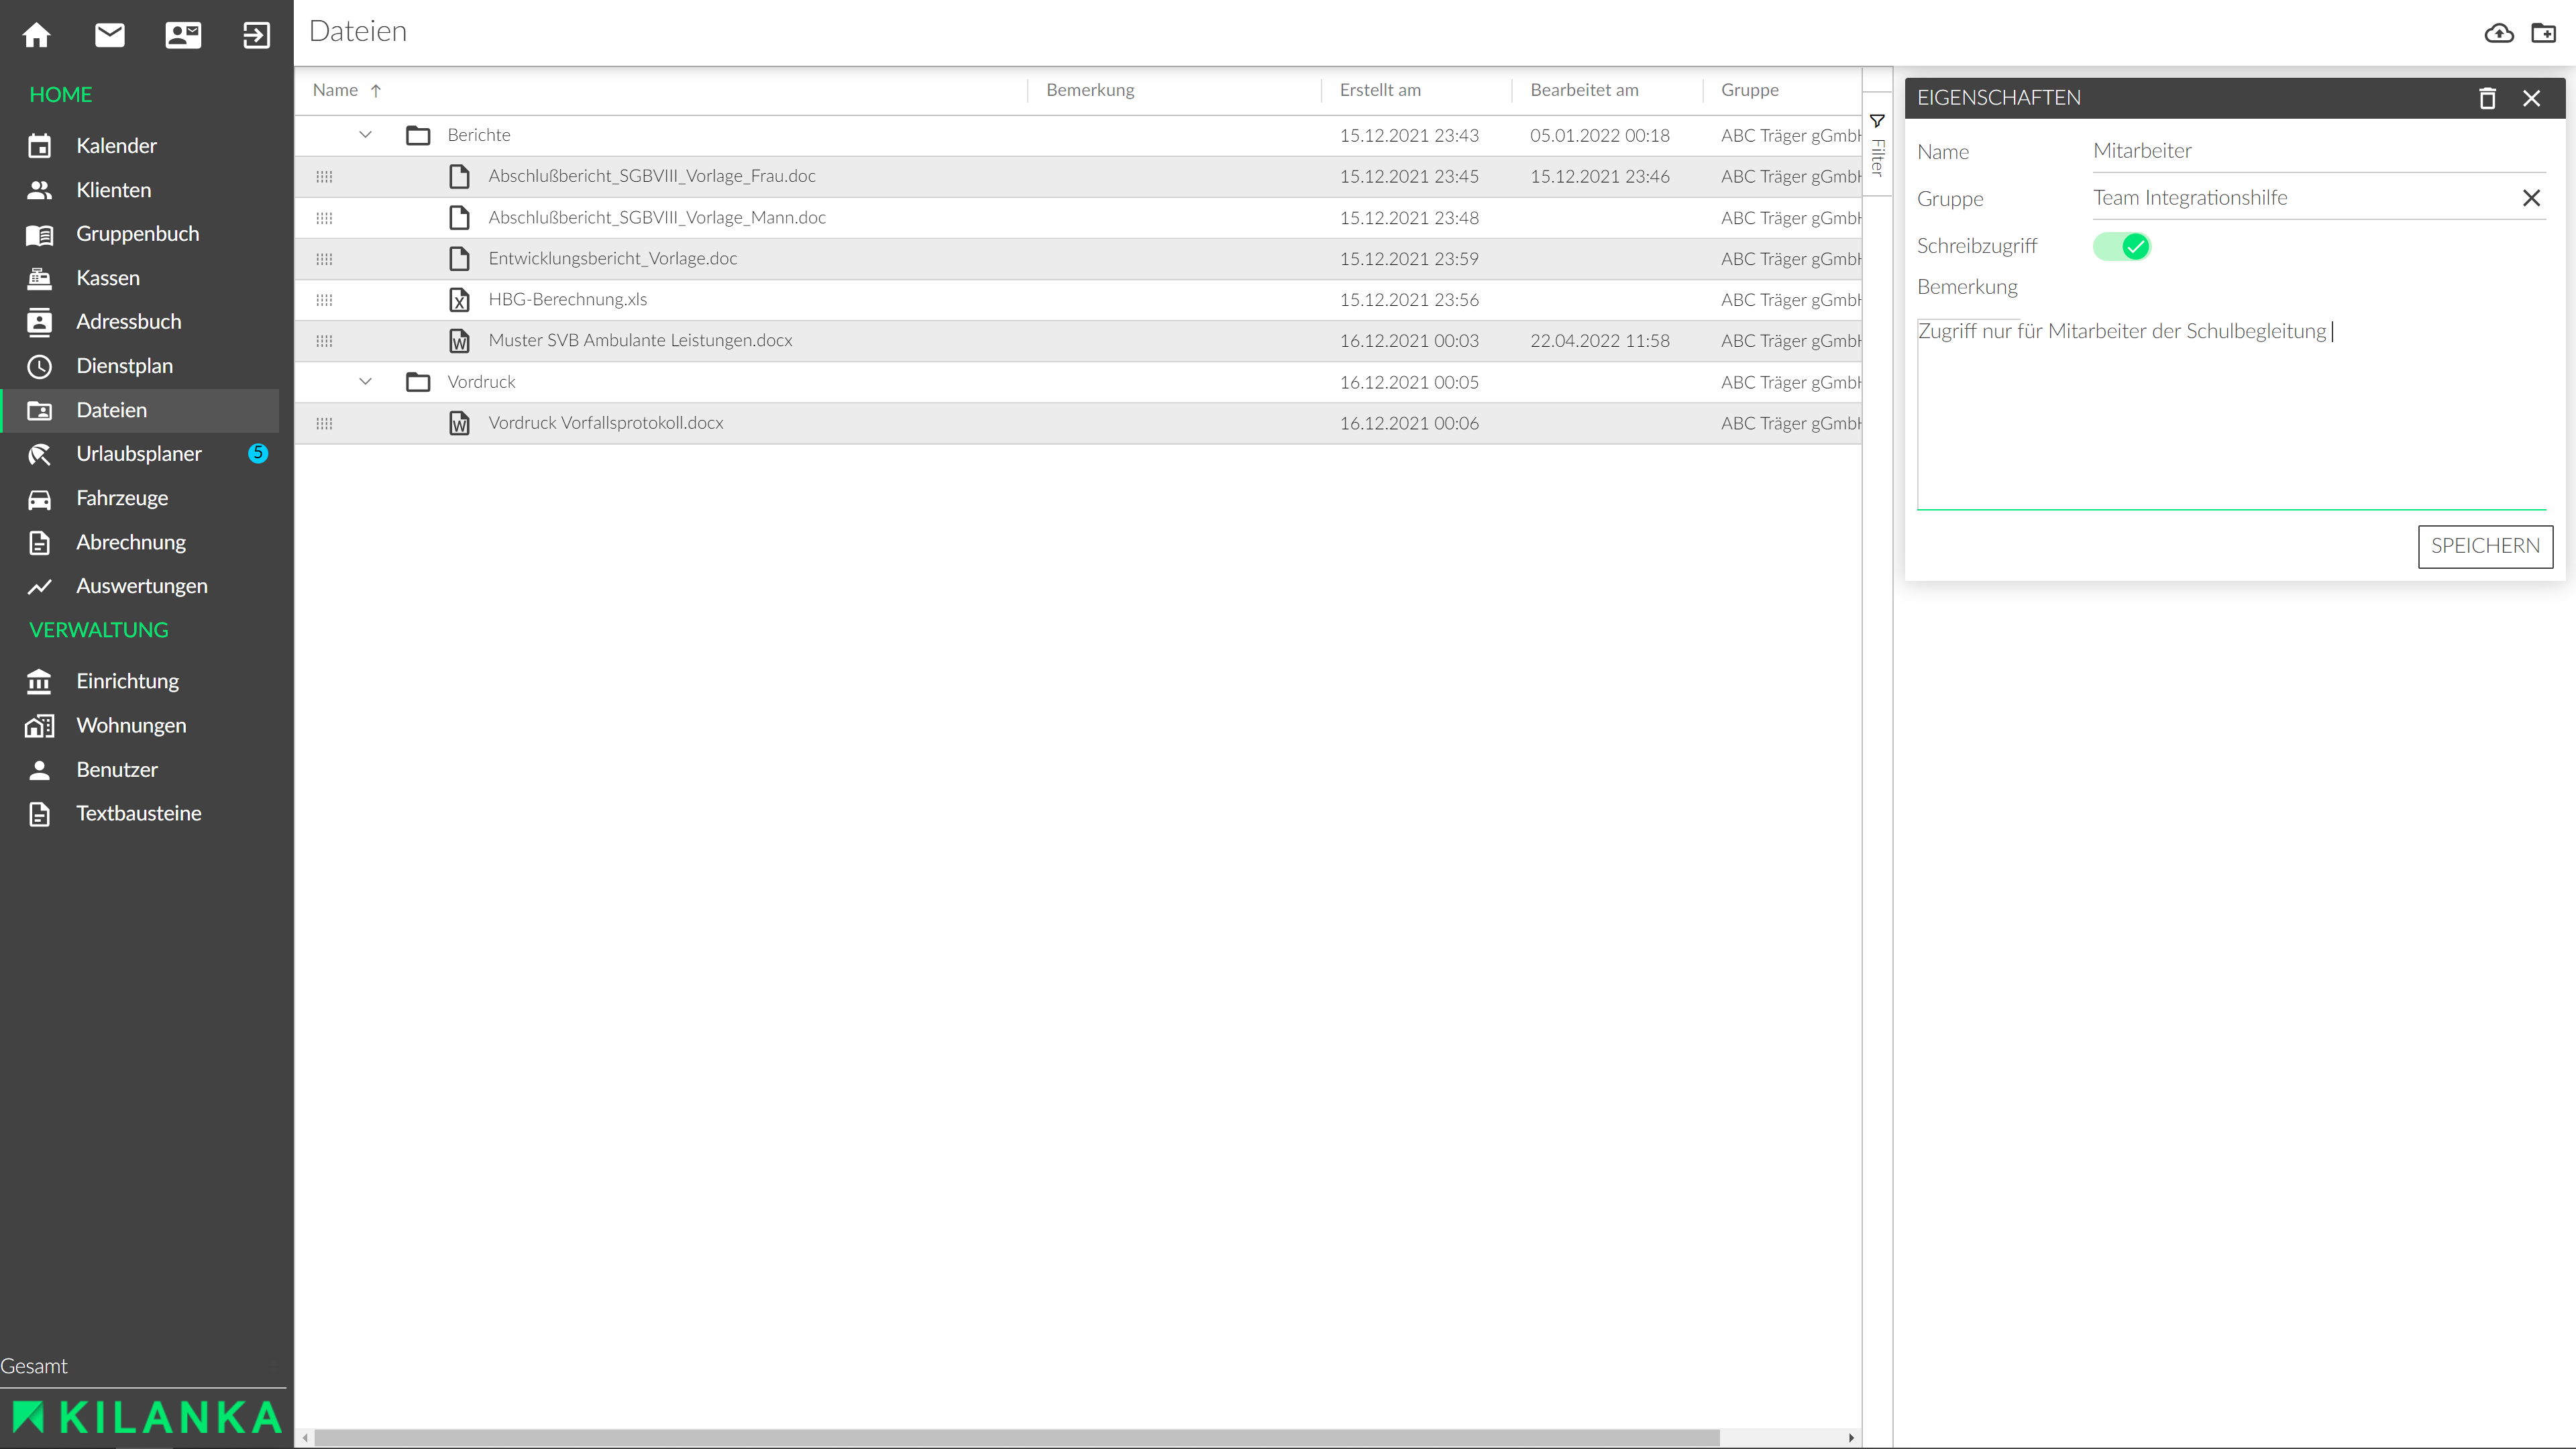Sort files by the Name column

coord(336,90)
